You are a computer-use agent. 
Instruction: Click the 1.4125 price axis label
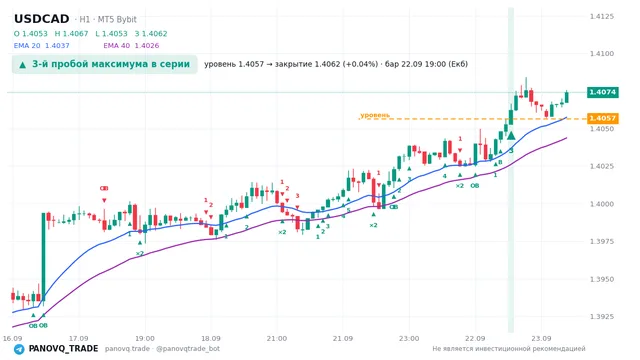(x=602, y=17)
